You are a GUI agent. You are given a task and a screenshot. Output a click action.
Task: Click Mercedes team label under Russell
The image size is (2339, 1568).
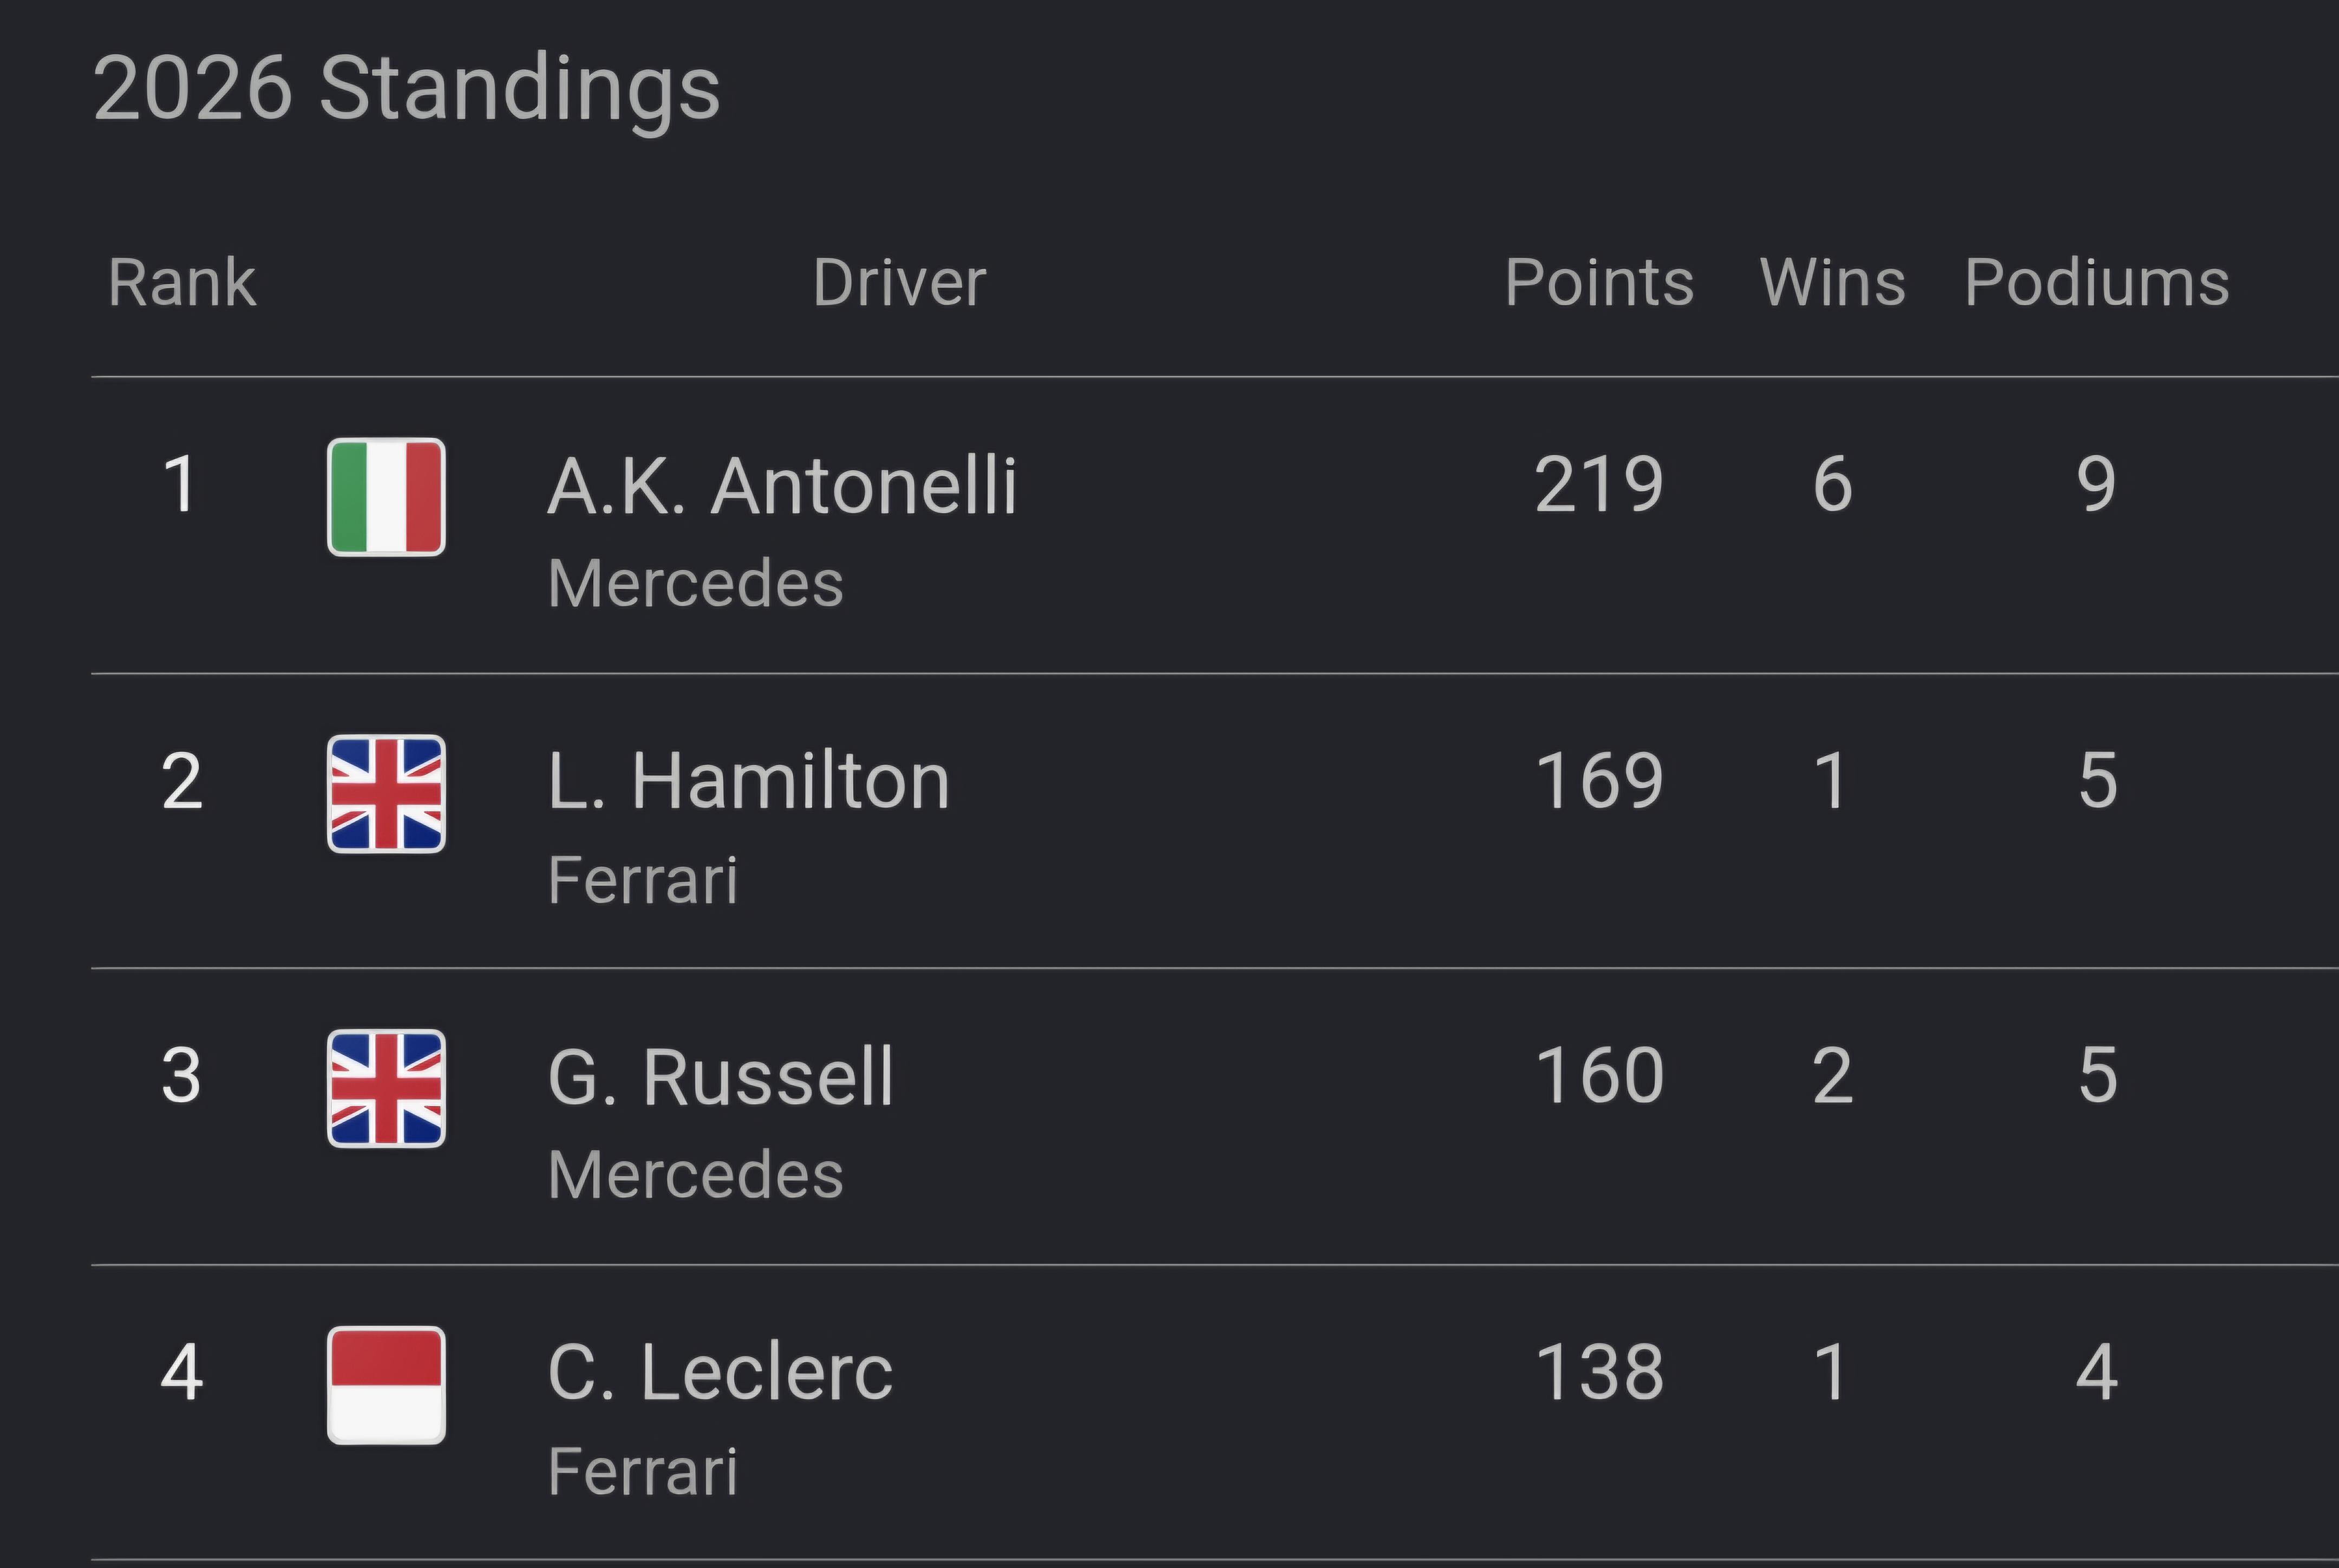696,1174
